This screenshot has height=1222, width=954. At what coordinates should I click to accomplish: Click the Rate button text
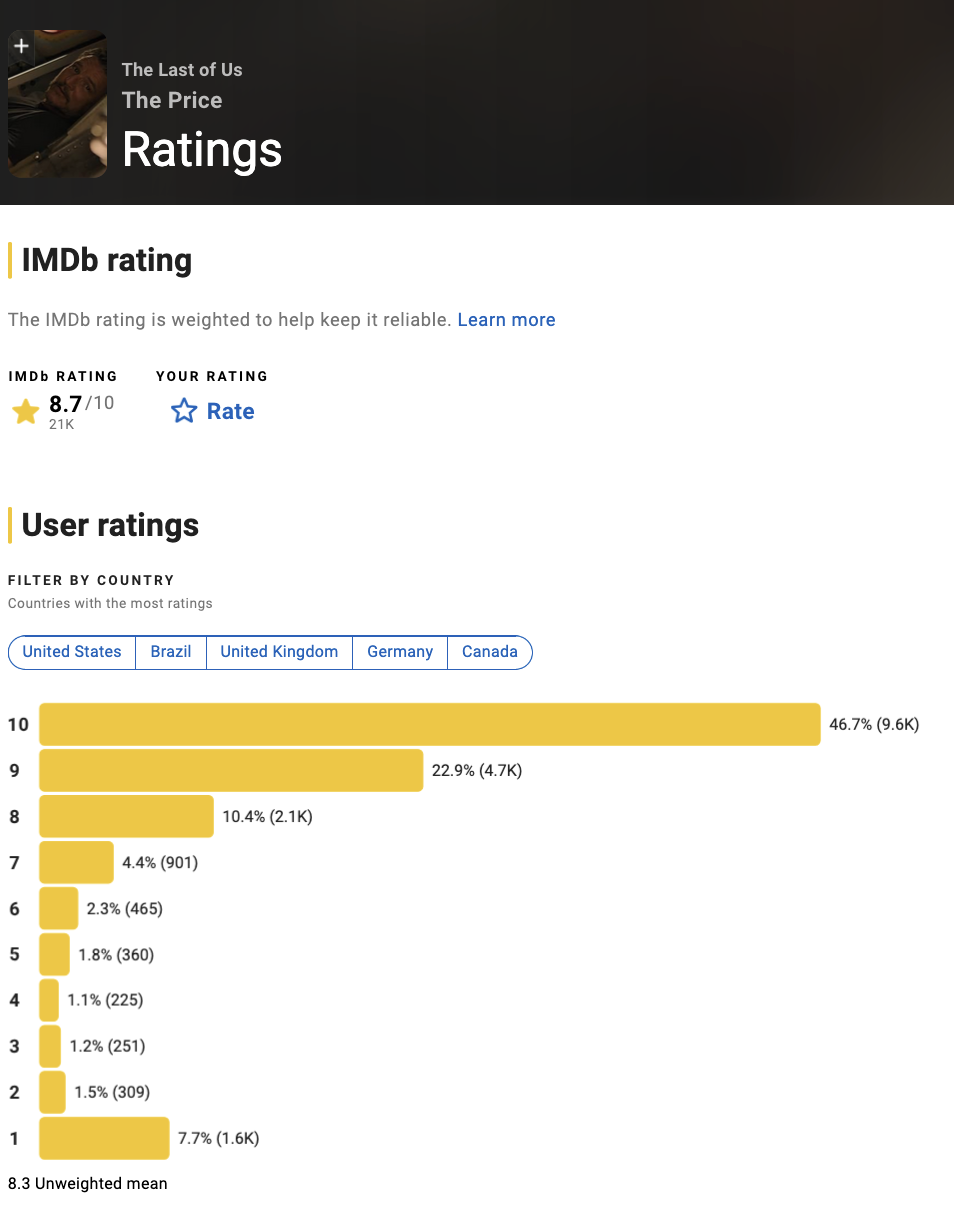pyautogui.click(x=230, y=411)
